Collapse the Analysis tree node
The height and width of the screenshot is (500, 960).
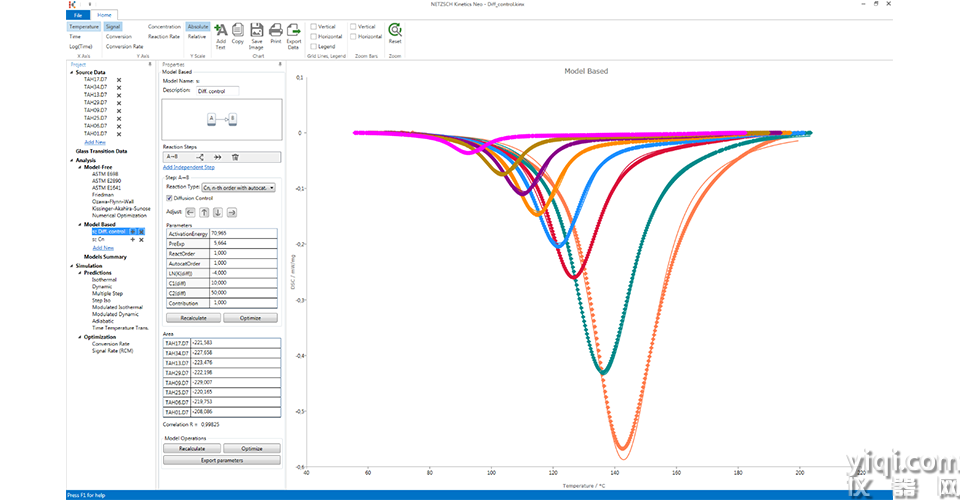tap(72, 160)
